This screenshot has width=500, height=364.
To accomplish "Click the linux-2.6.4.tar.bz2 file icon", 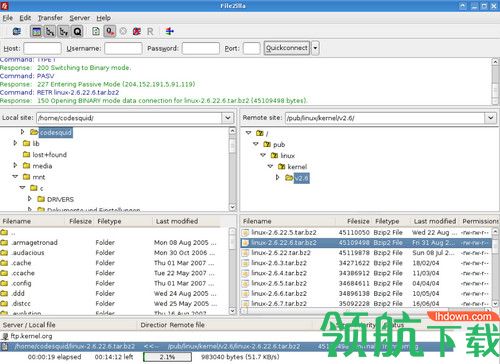I will click(x=246, y=273).
